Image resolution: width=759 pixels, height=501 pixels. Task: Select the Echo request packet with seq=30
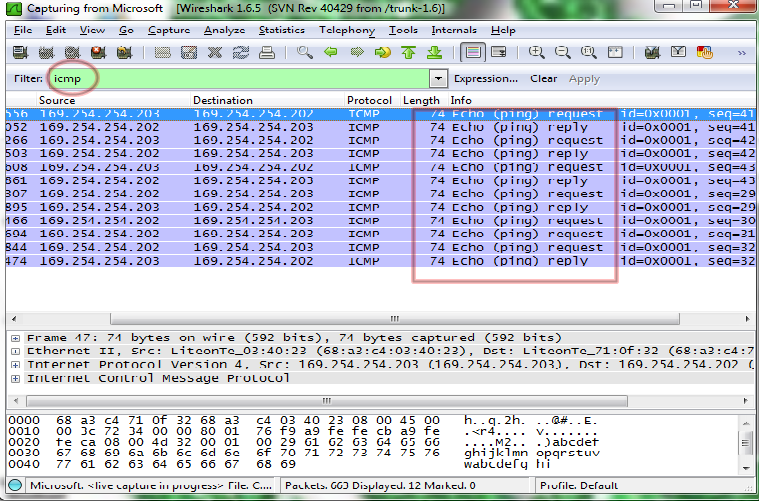[380, 221]
